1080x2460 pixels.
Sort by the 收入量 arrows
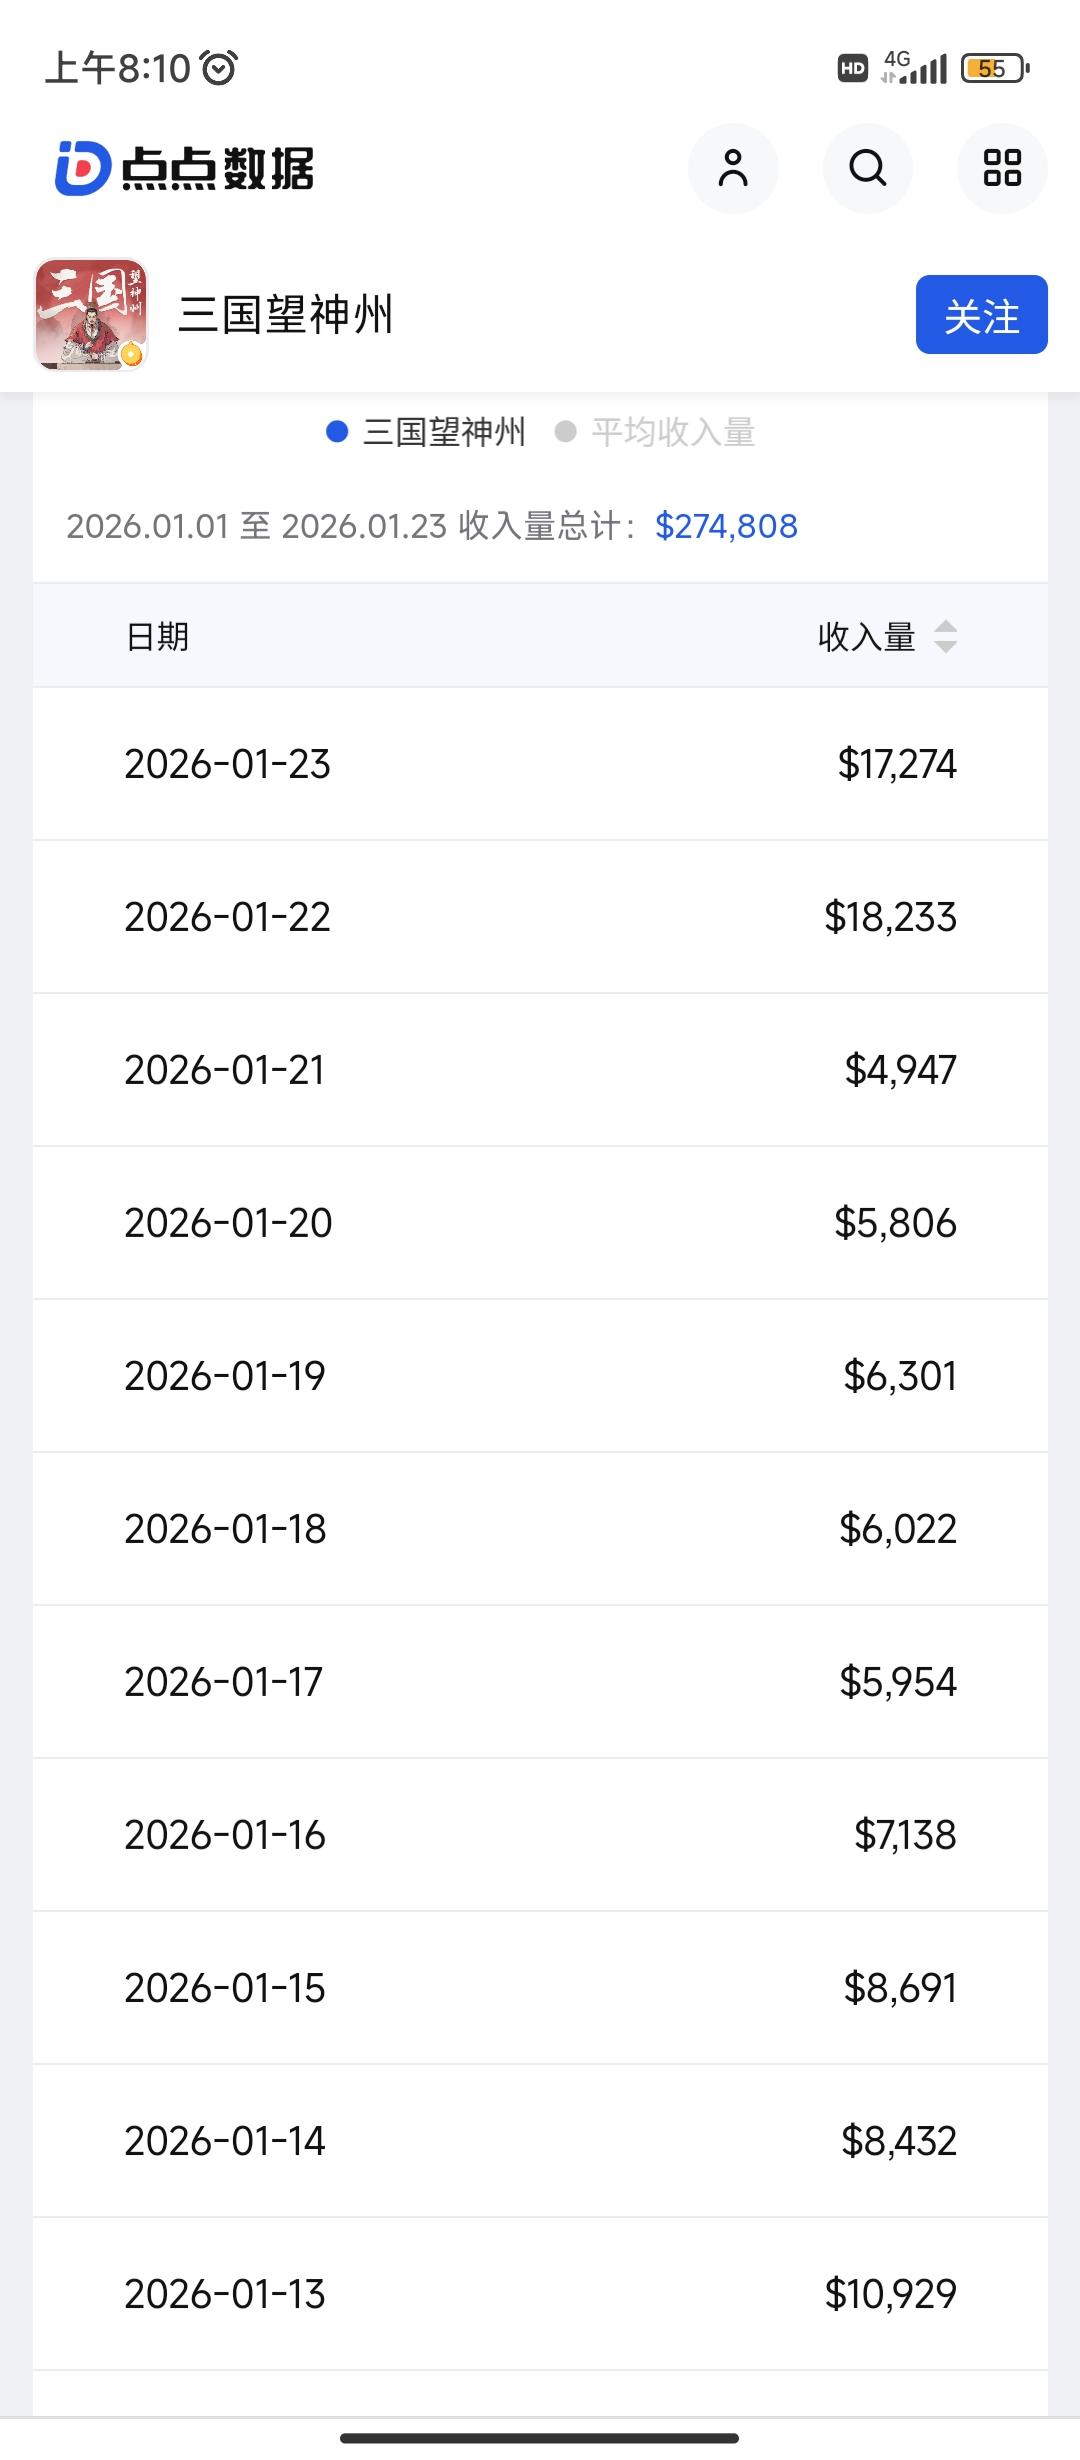[945, 636]
